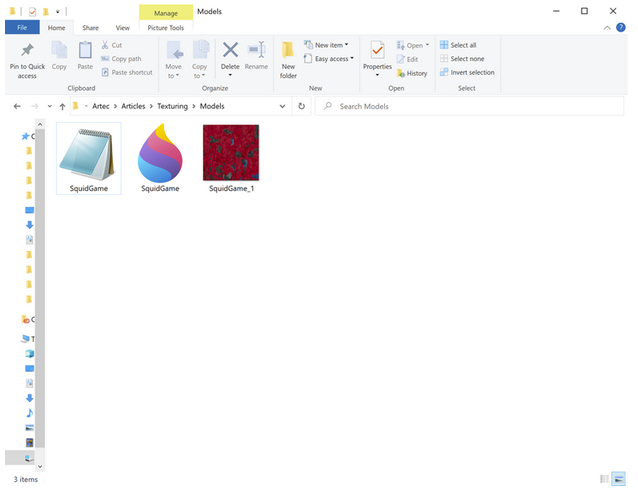Switch to Details view in status bar

(x=604, y=479)
